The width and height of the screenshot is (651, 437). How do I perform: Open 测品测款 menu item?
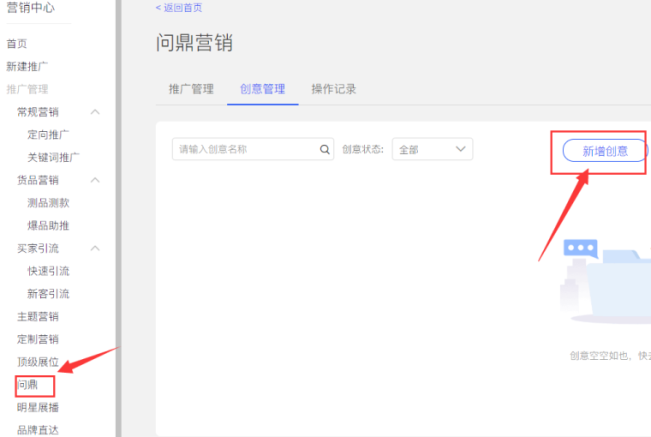point(48,202)
